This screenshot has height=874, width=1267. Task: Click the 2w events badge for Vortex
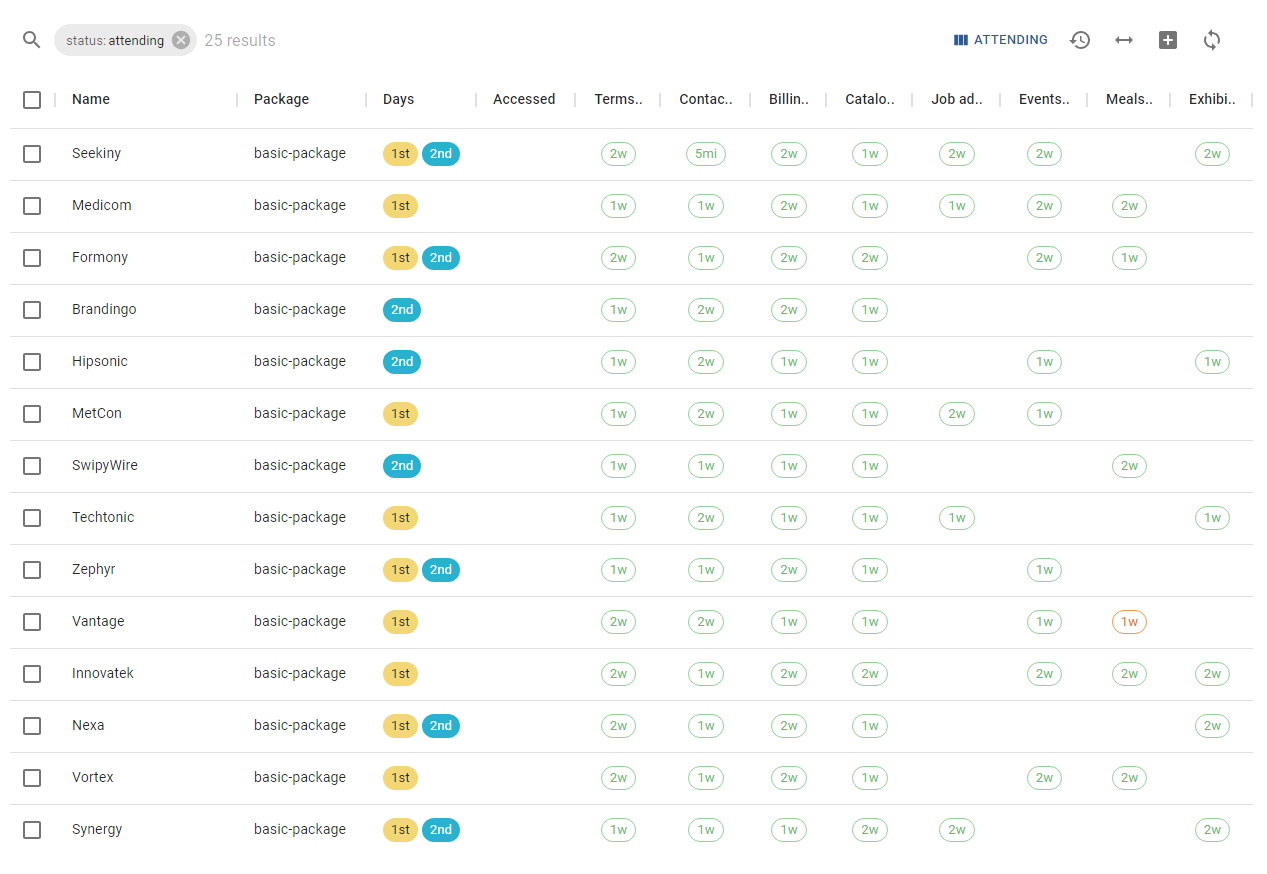[1044, 778]
